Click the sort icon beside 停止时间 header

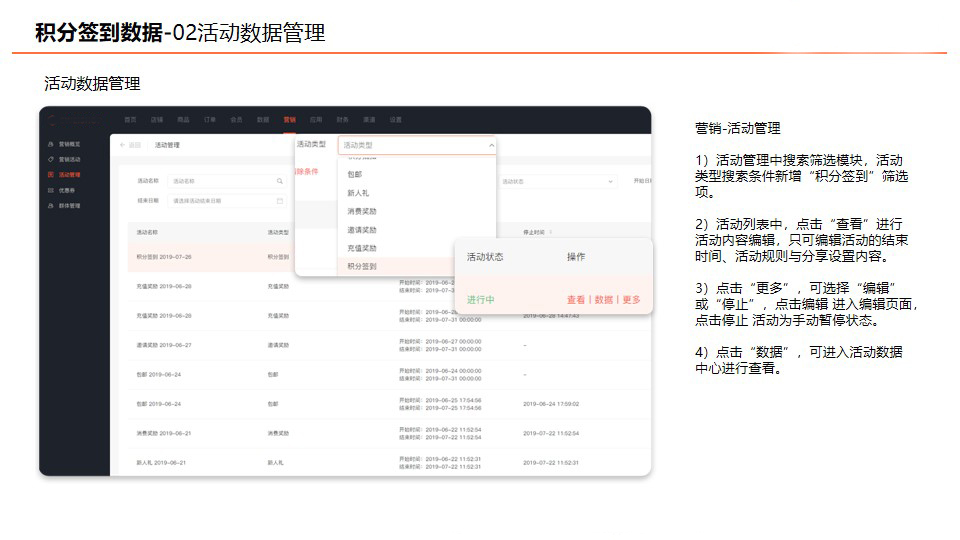pos(551,233)
